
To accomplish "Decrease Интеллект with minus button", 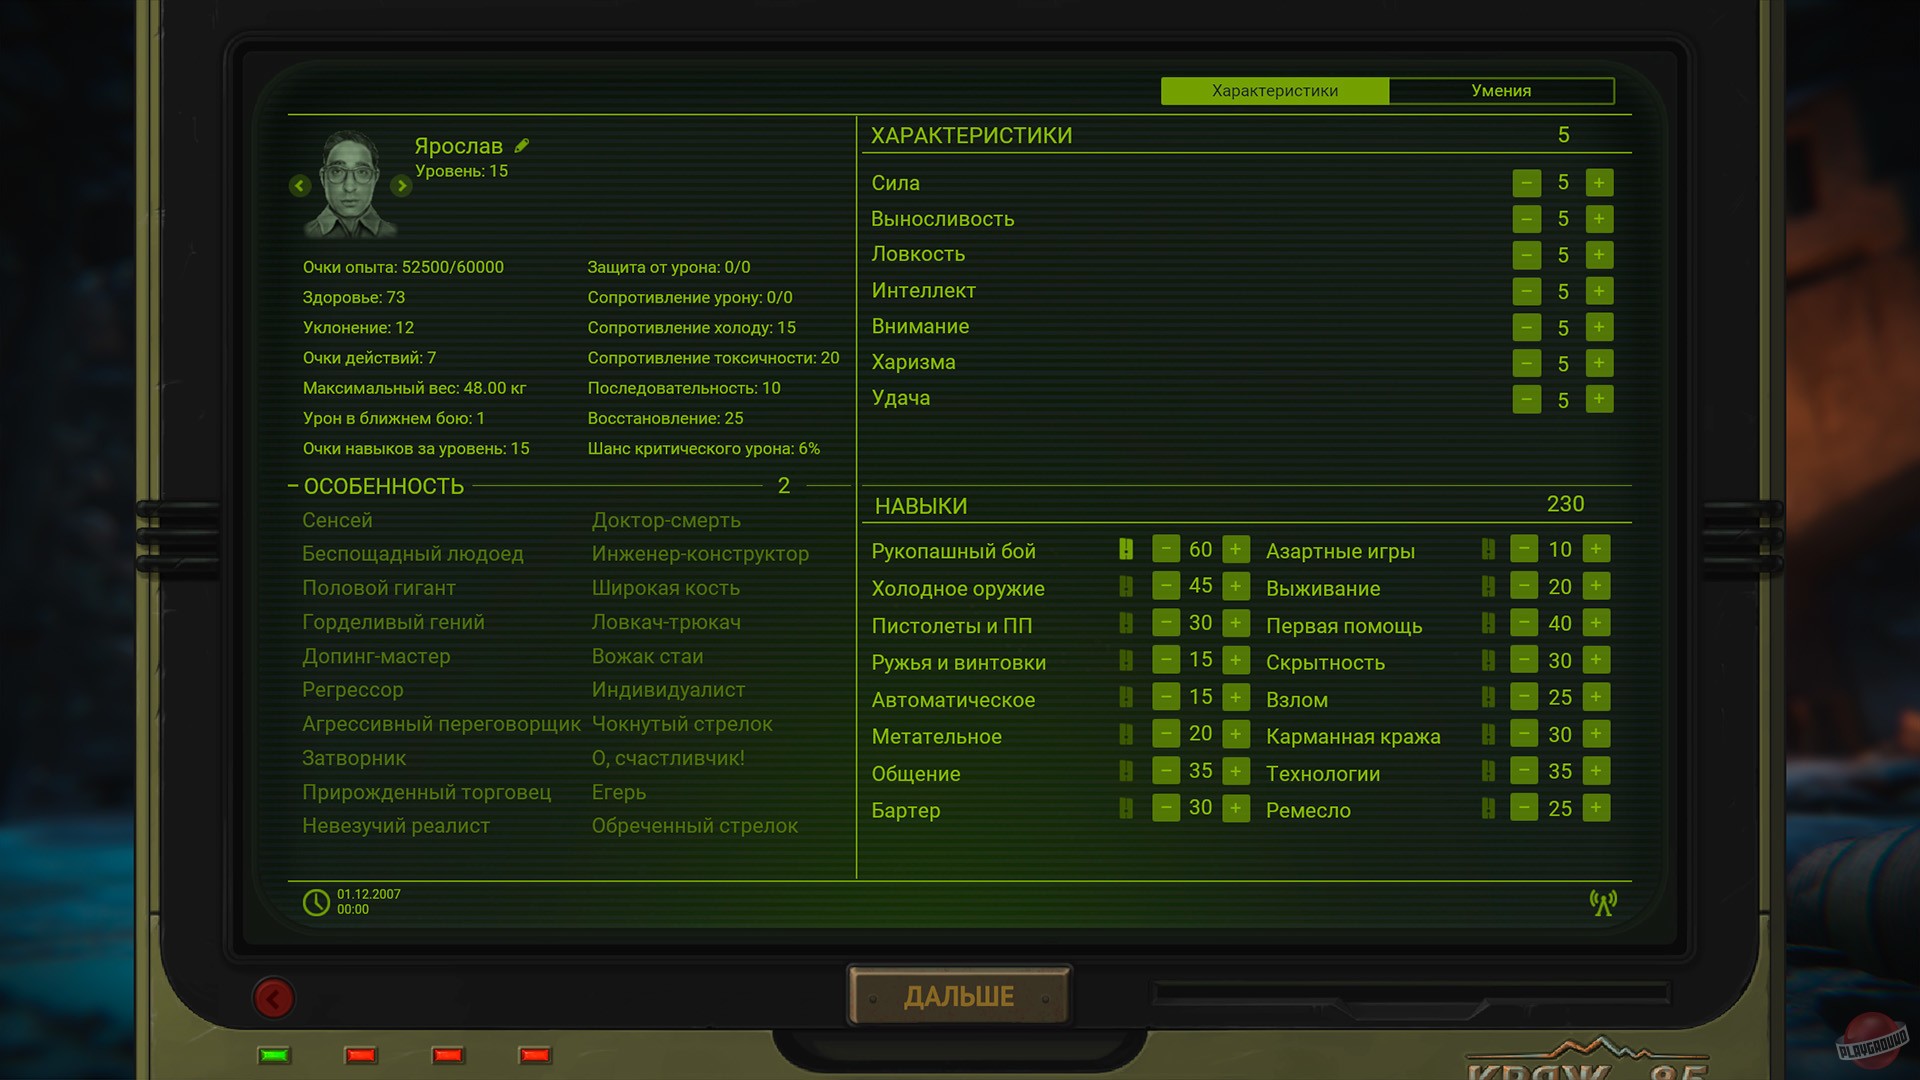I will [1526, 292].
